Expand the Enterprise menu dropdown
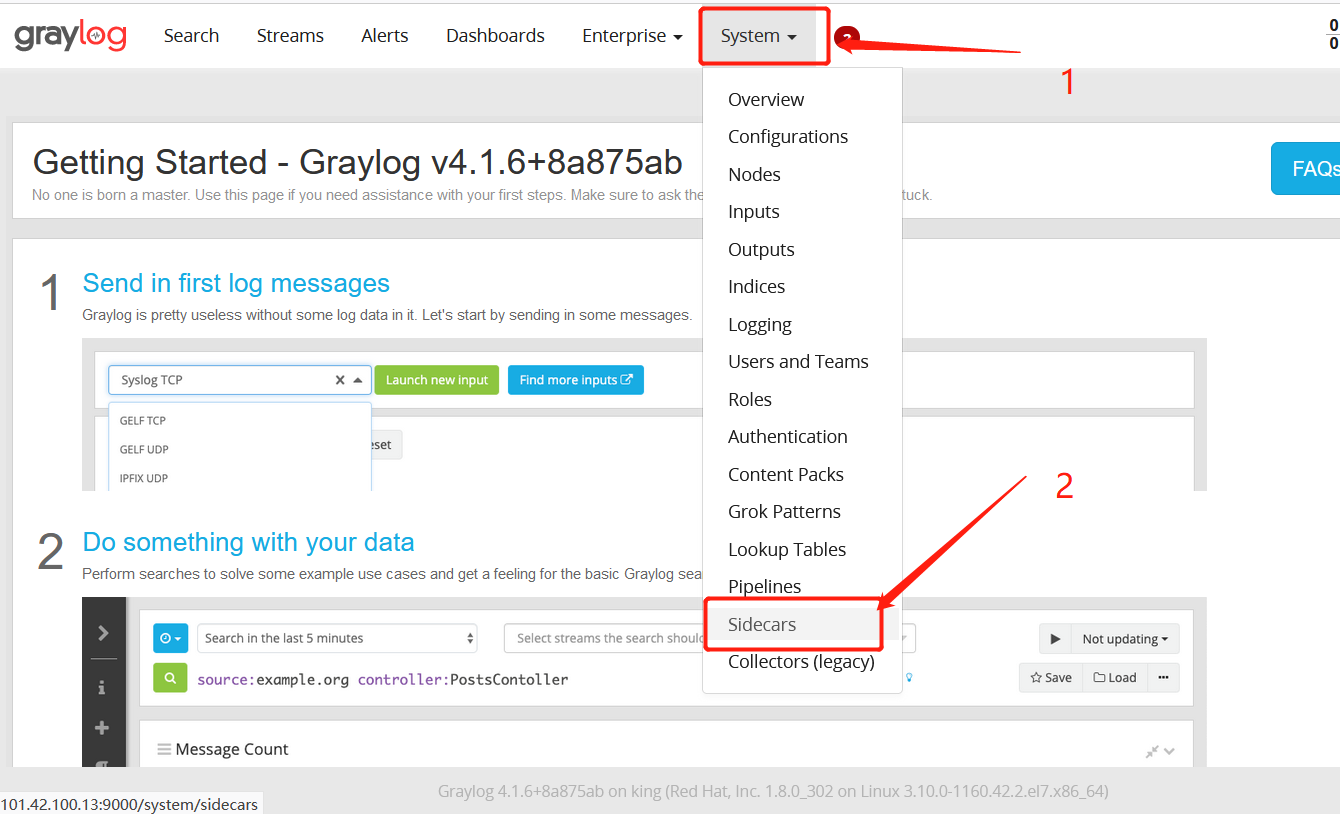The width and height of the screenshot is (1340, 814). 631,35
